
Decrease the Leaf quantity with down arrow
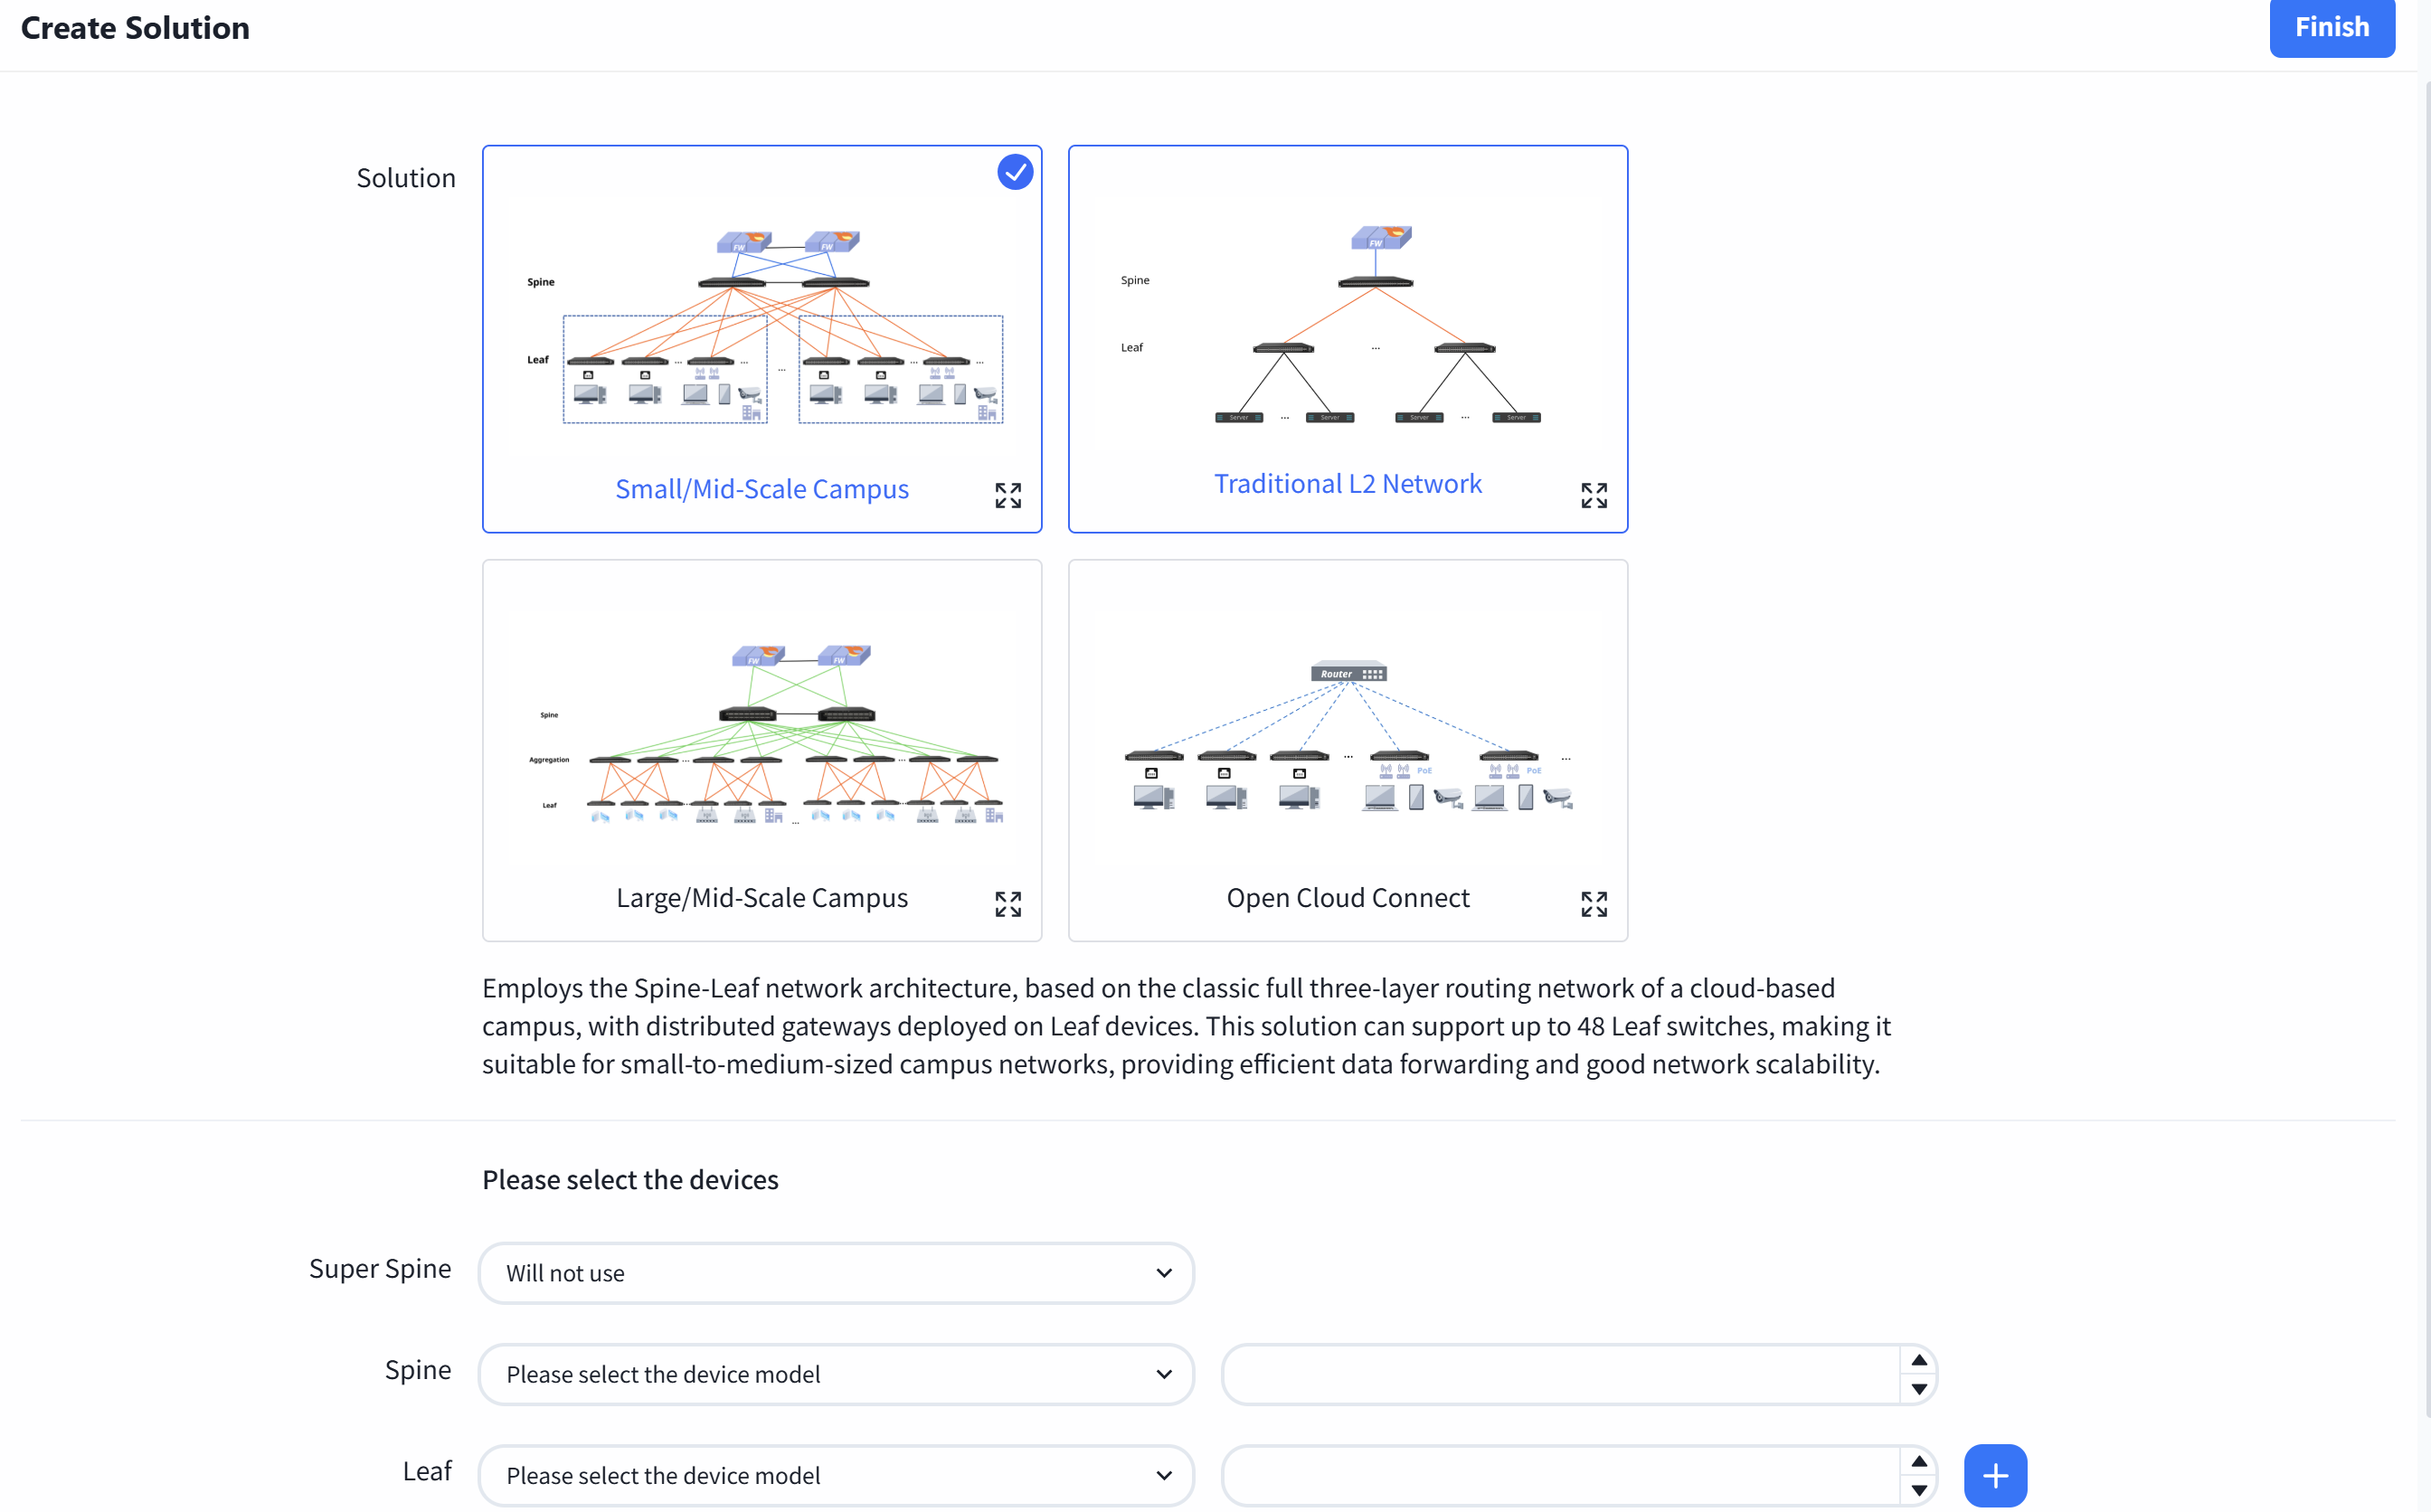click(x=1918, y=1489)
